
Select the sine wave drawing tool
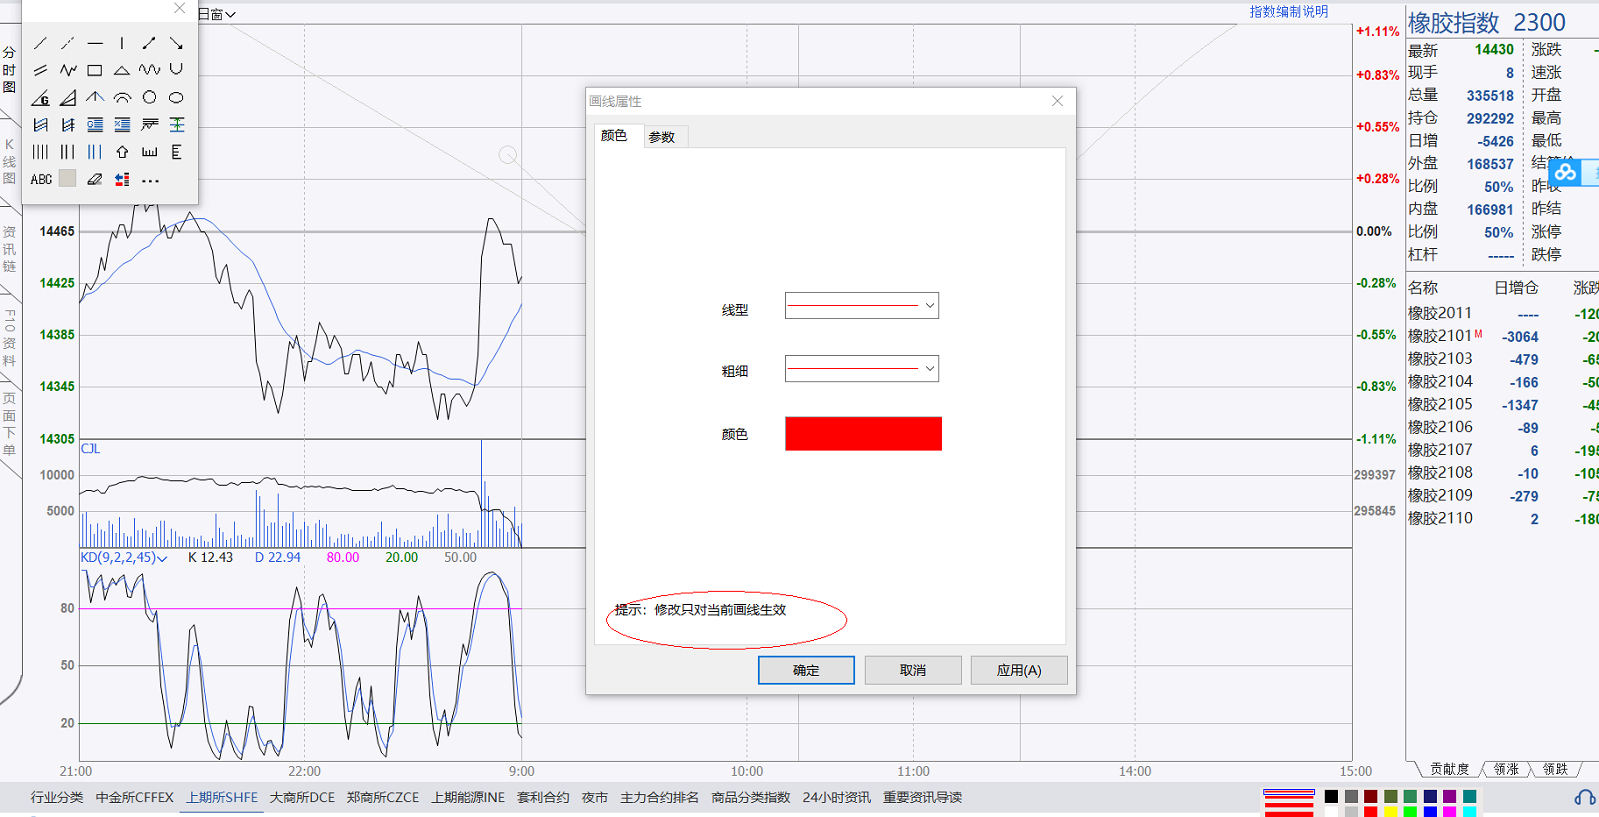pyautogui.click(x=149, y=70)
